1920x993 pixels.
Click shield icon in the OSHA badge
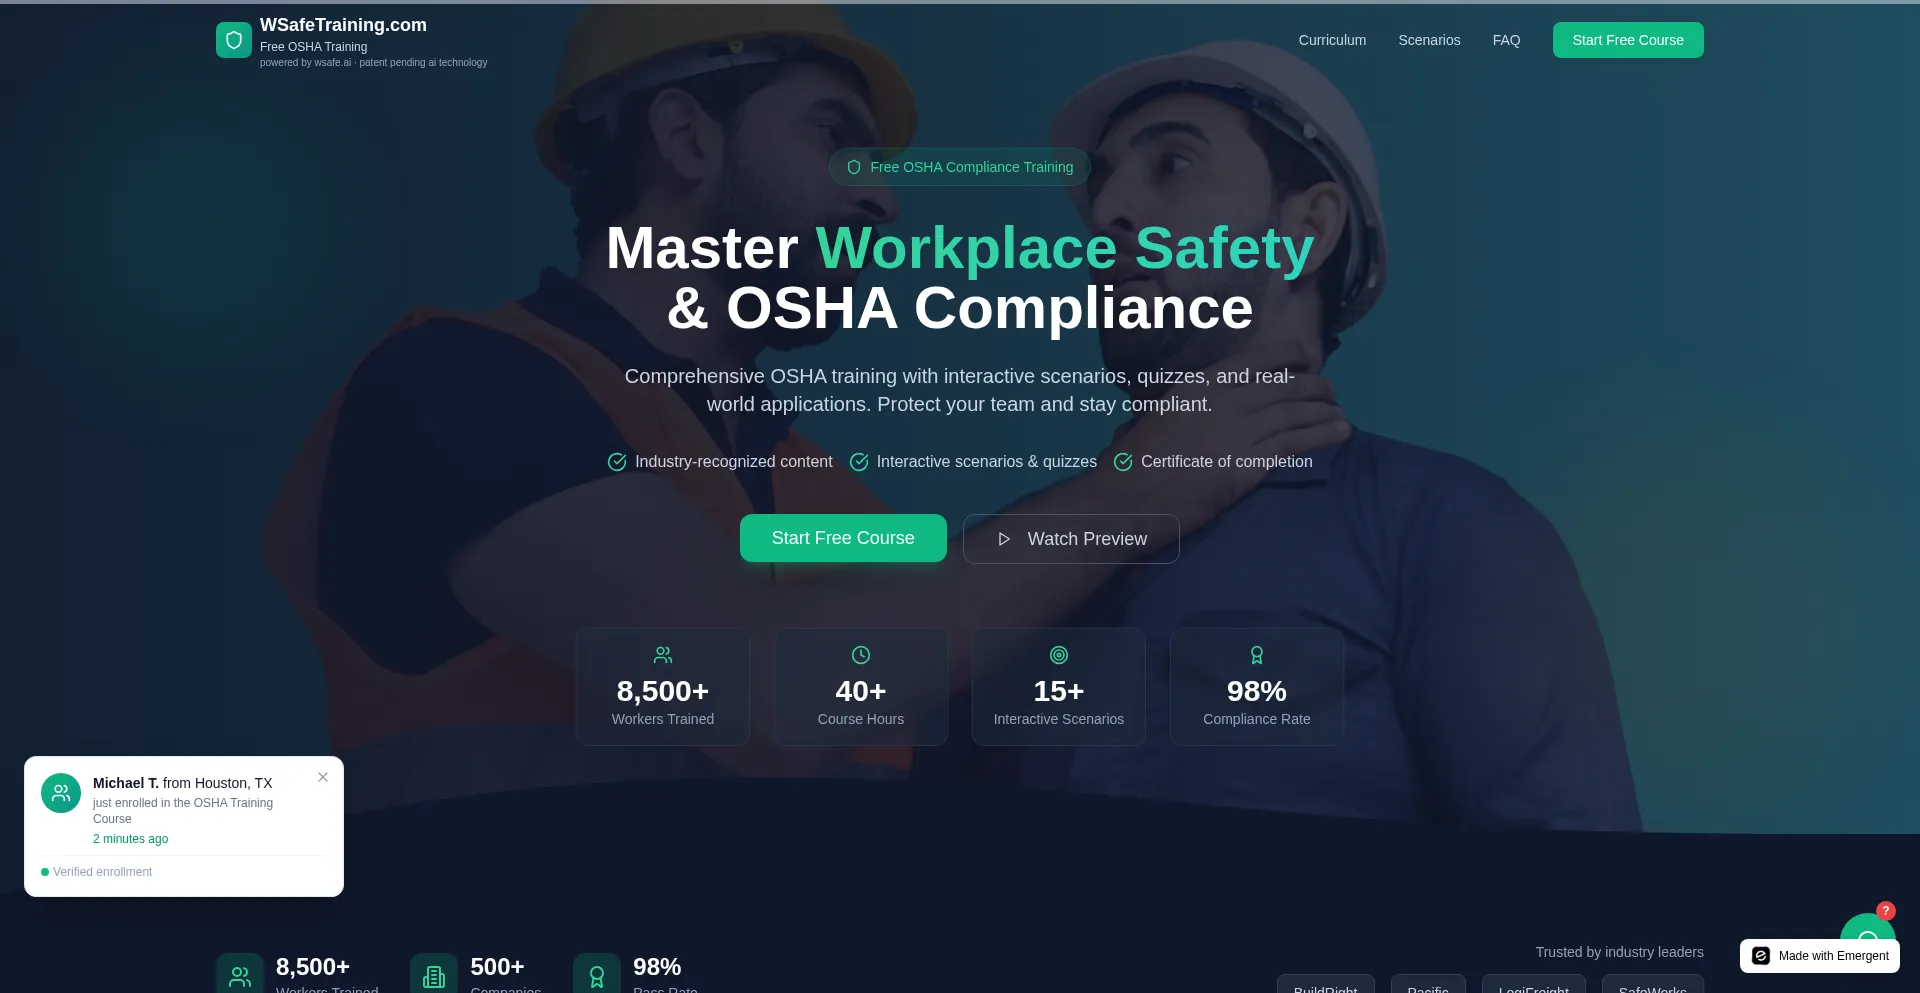[x=854, y=167]
